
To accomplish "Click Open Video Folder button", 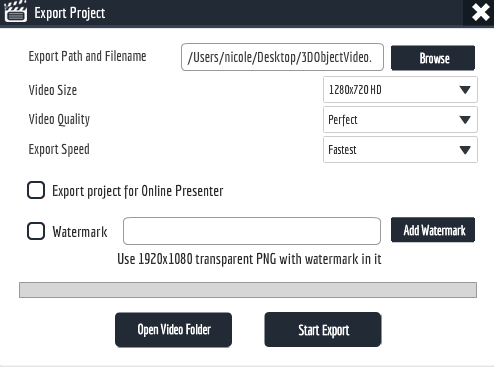I will [x=173, y=330].
